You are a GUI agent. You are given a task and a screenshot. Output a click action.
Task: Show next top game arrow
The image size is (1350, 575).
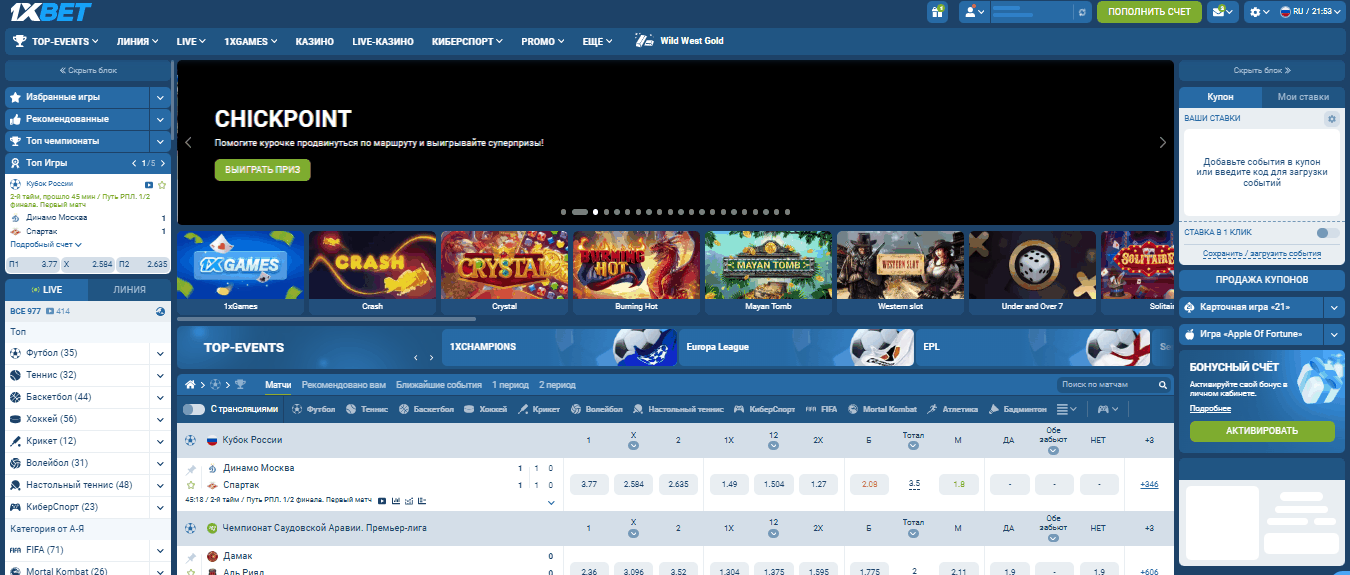click(161, 163)
